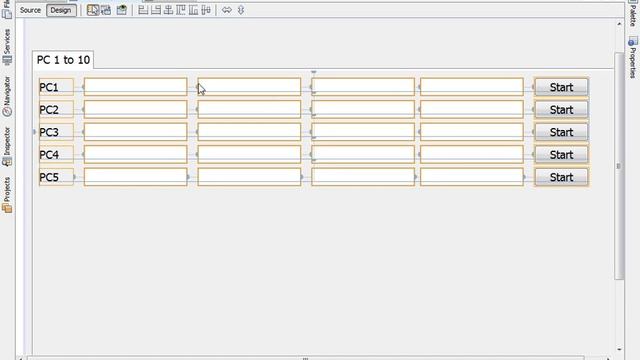Click the Start button in PC3 row
This screenshot has height=360, width=640.
coord(561,132)
